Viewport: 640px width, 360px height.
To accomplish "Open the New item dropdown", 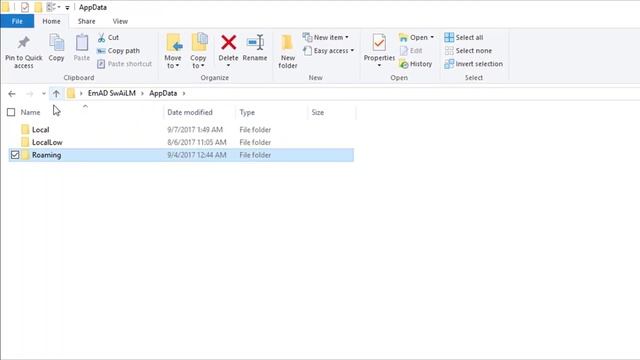I will point(326,37).
